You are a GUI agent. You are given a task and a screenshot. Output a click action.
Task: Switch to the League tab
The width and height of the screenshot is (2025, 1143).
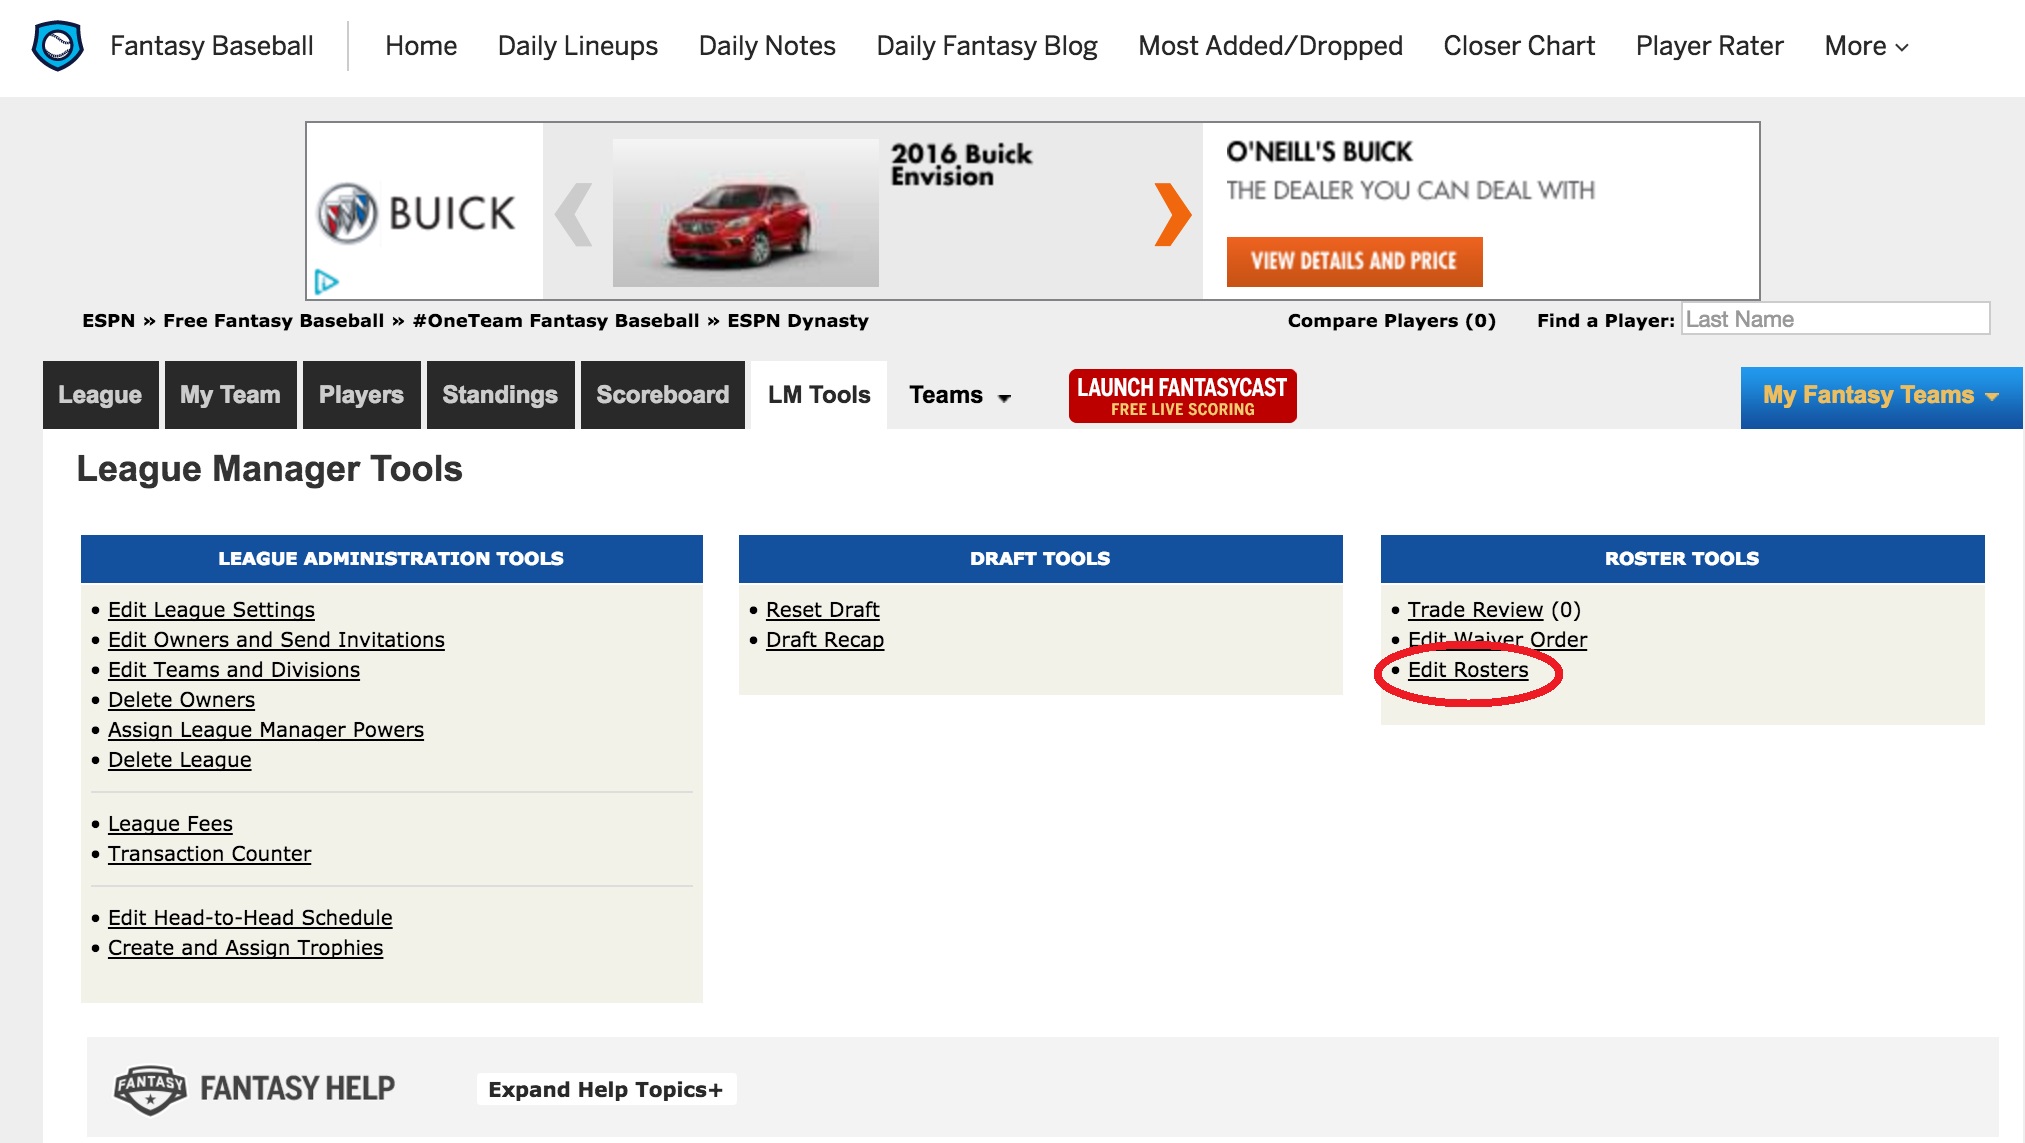pos(100,395)
